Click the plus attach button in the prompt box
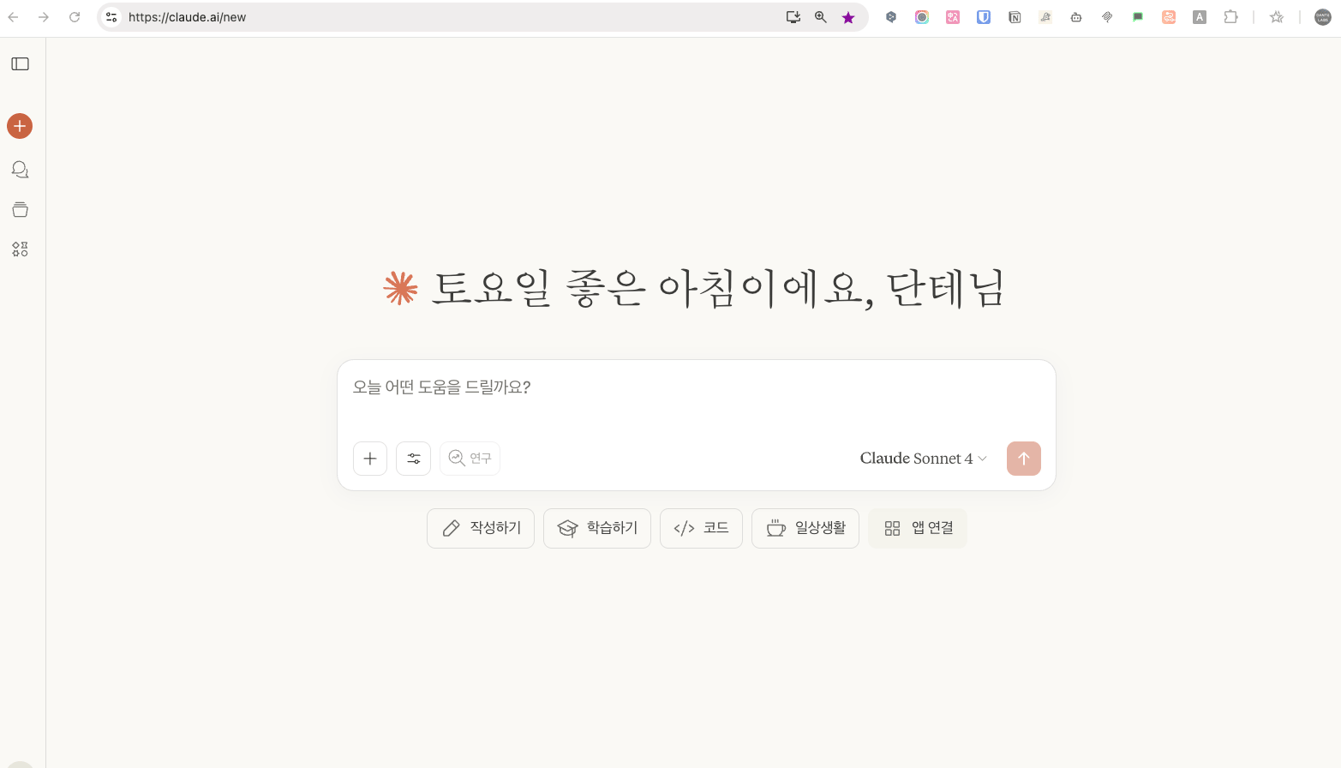 tap(370, 458)
